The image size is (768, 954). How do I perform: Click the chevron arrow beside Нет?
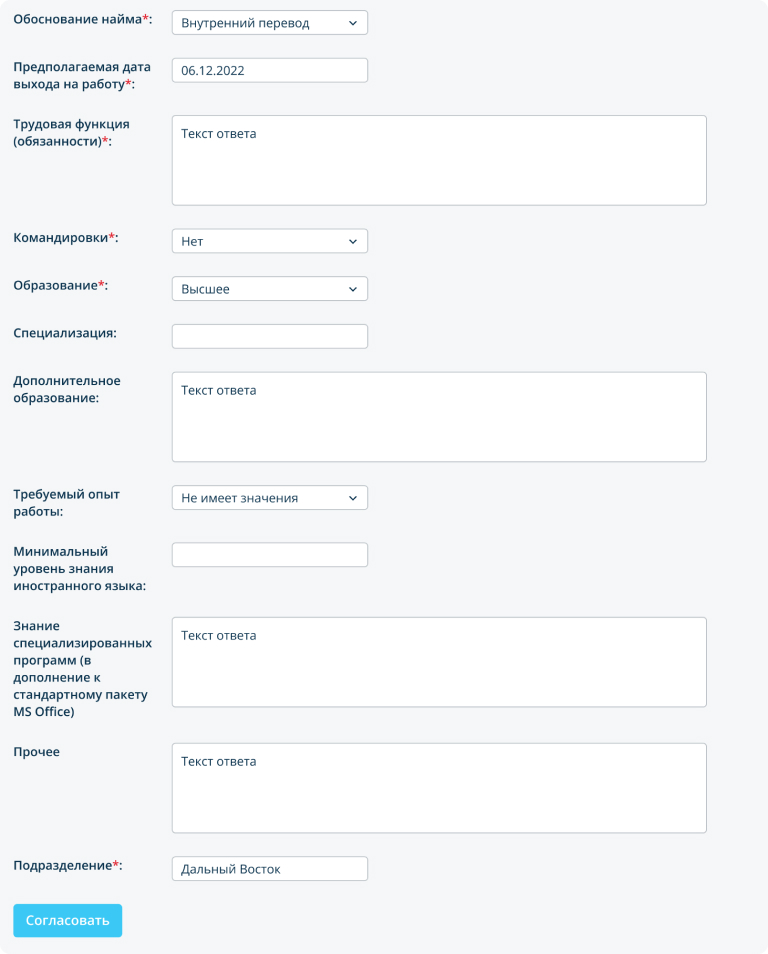coord(353,242)
